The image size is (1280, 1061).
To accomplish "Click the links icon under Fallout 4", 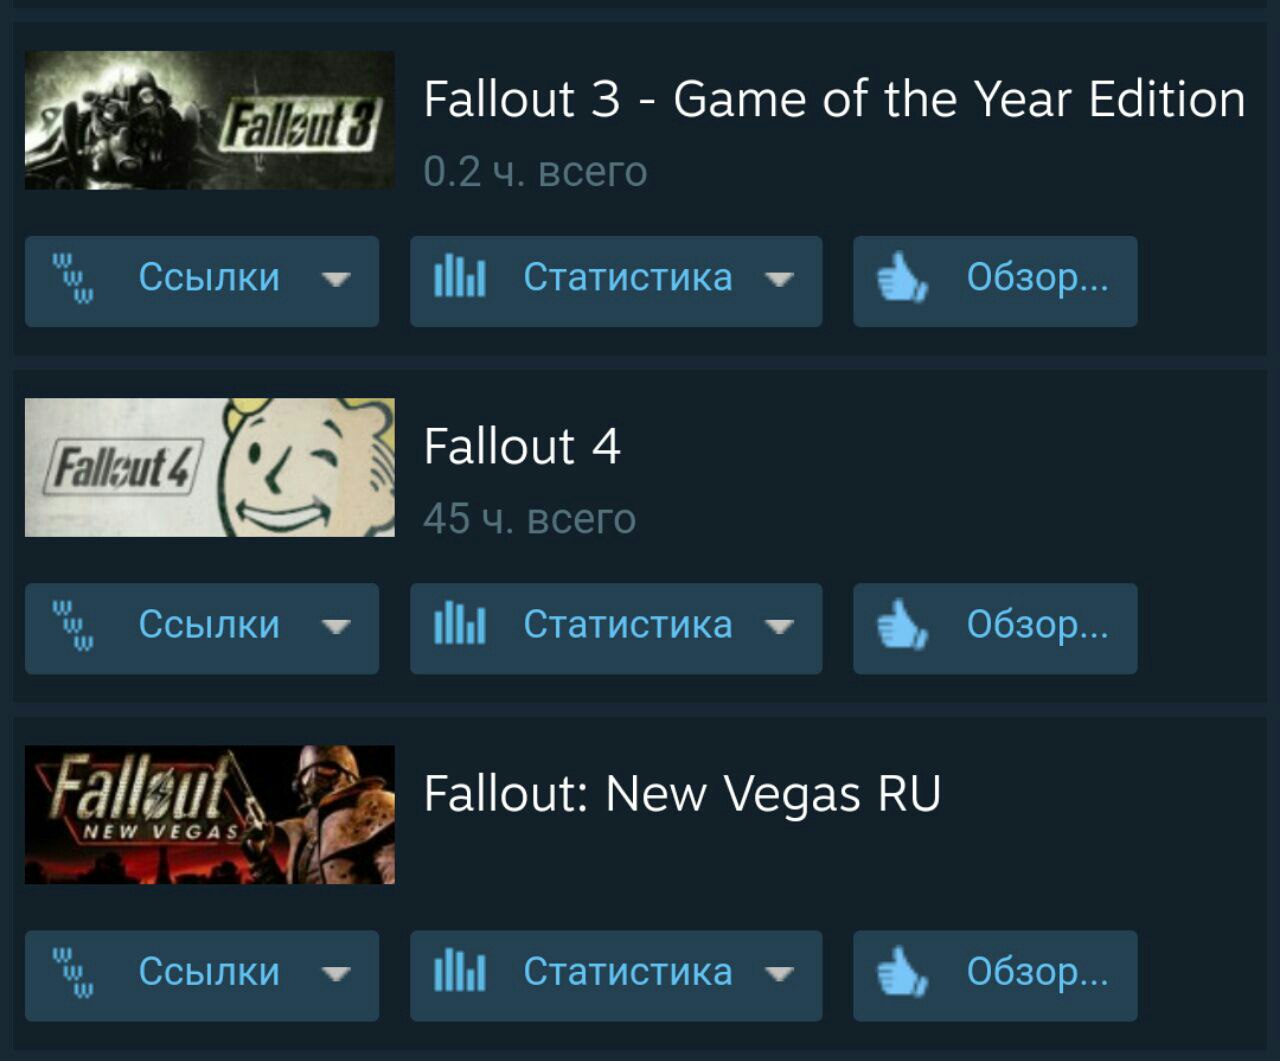I will tap(73, 625).
